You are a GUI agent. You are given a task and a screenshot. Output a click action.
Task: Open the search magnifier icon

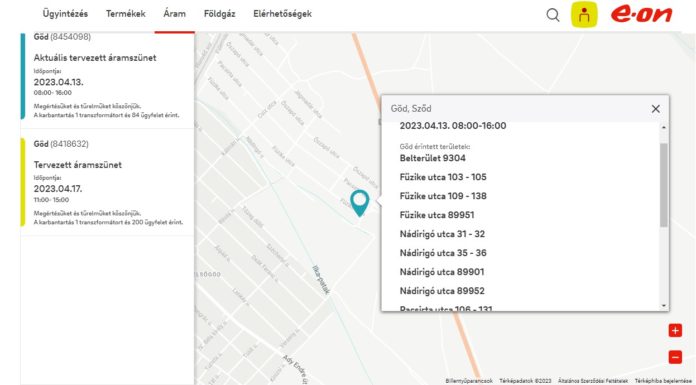[553, 15]
